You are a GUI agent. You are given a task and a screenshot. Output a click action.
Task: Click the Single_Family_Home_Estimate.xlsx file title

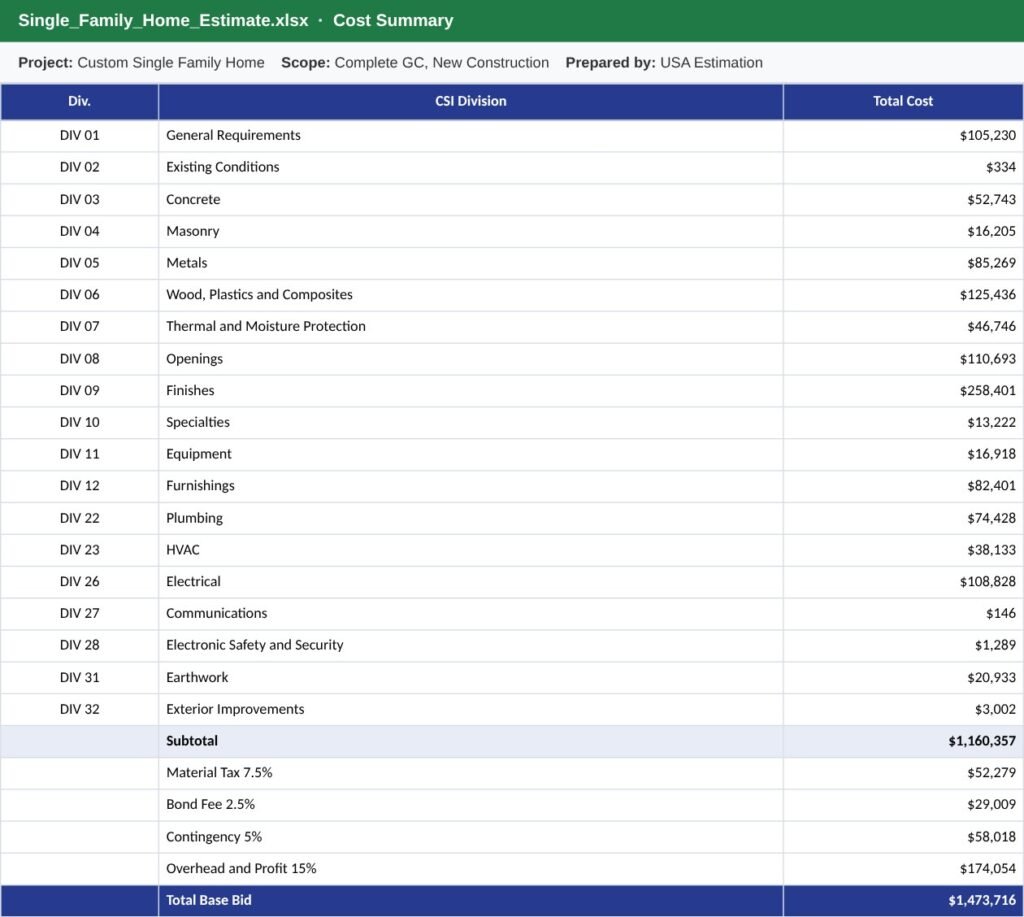click(x=163, y=20)
